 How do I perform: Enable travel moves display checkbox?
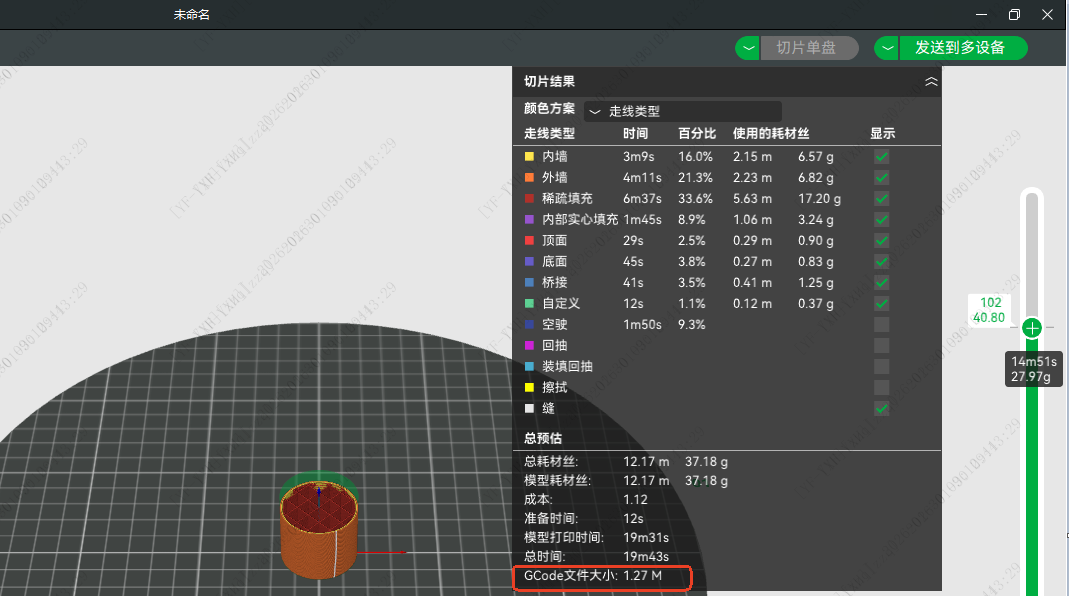(x=881, y=325)
